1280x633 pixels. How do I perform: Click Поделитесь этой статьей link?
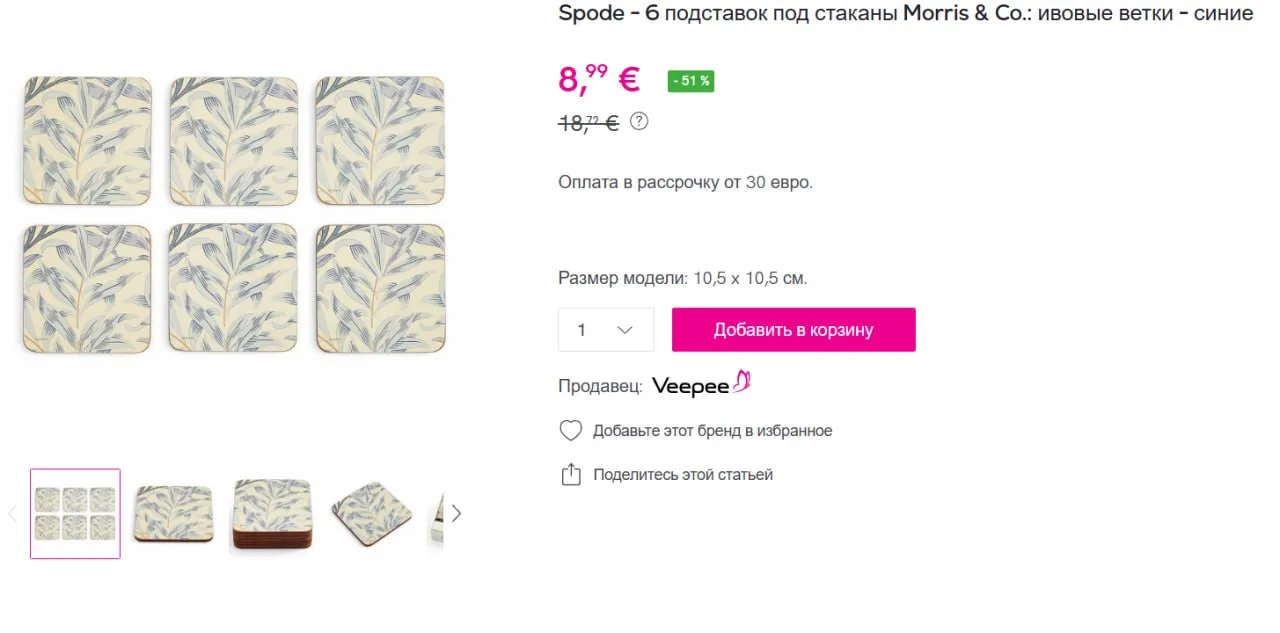tap(683, 475)
